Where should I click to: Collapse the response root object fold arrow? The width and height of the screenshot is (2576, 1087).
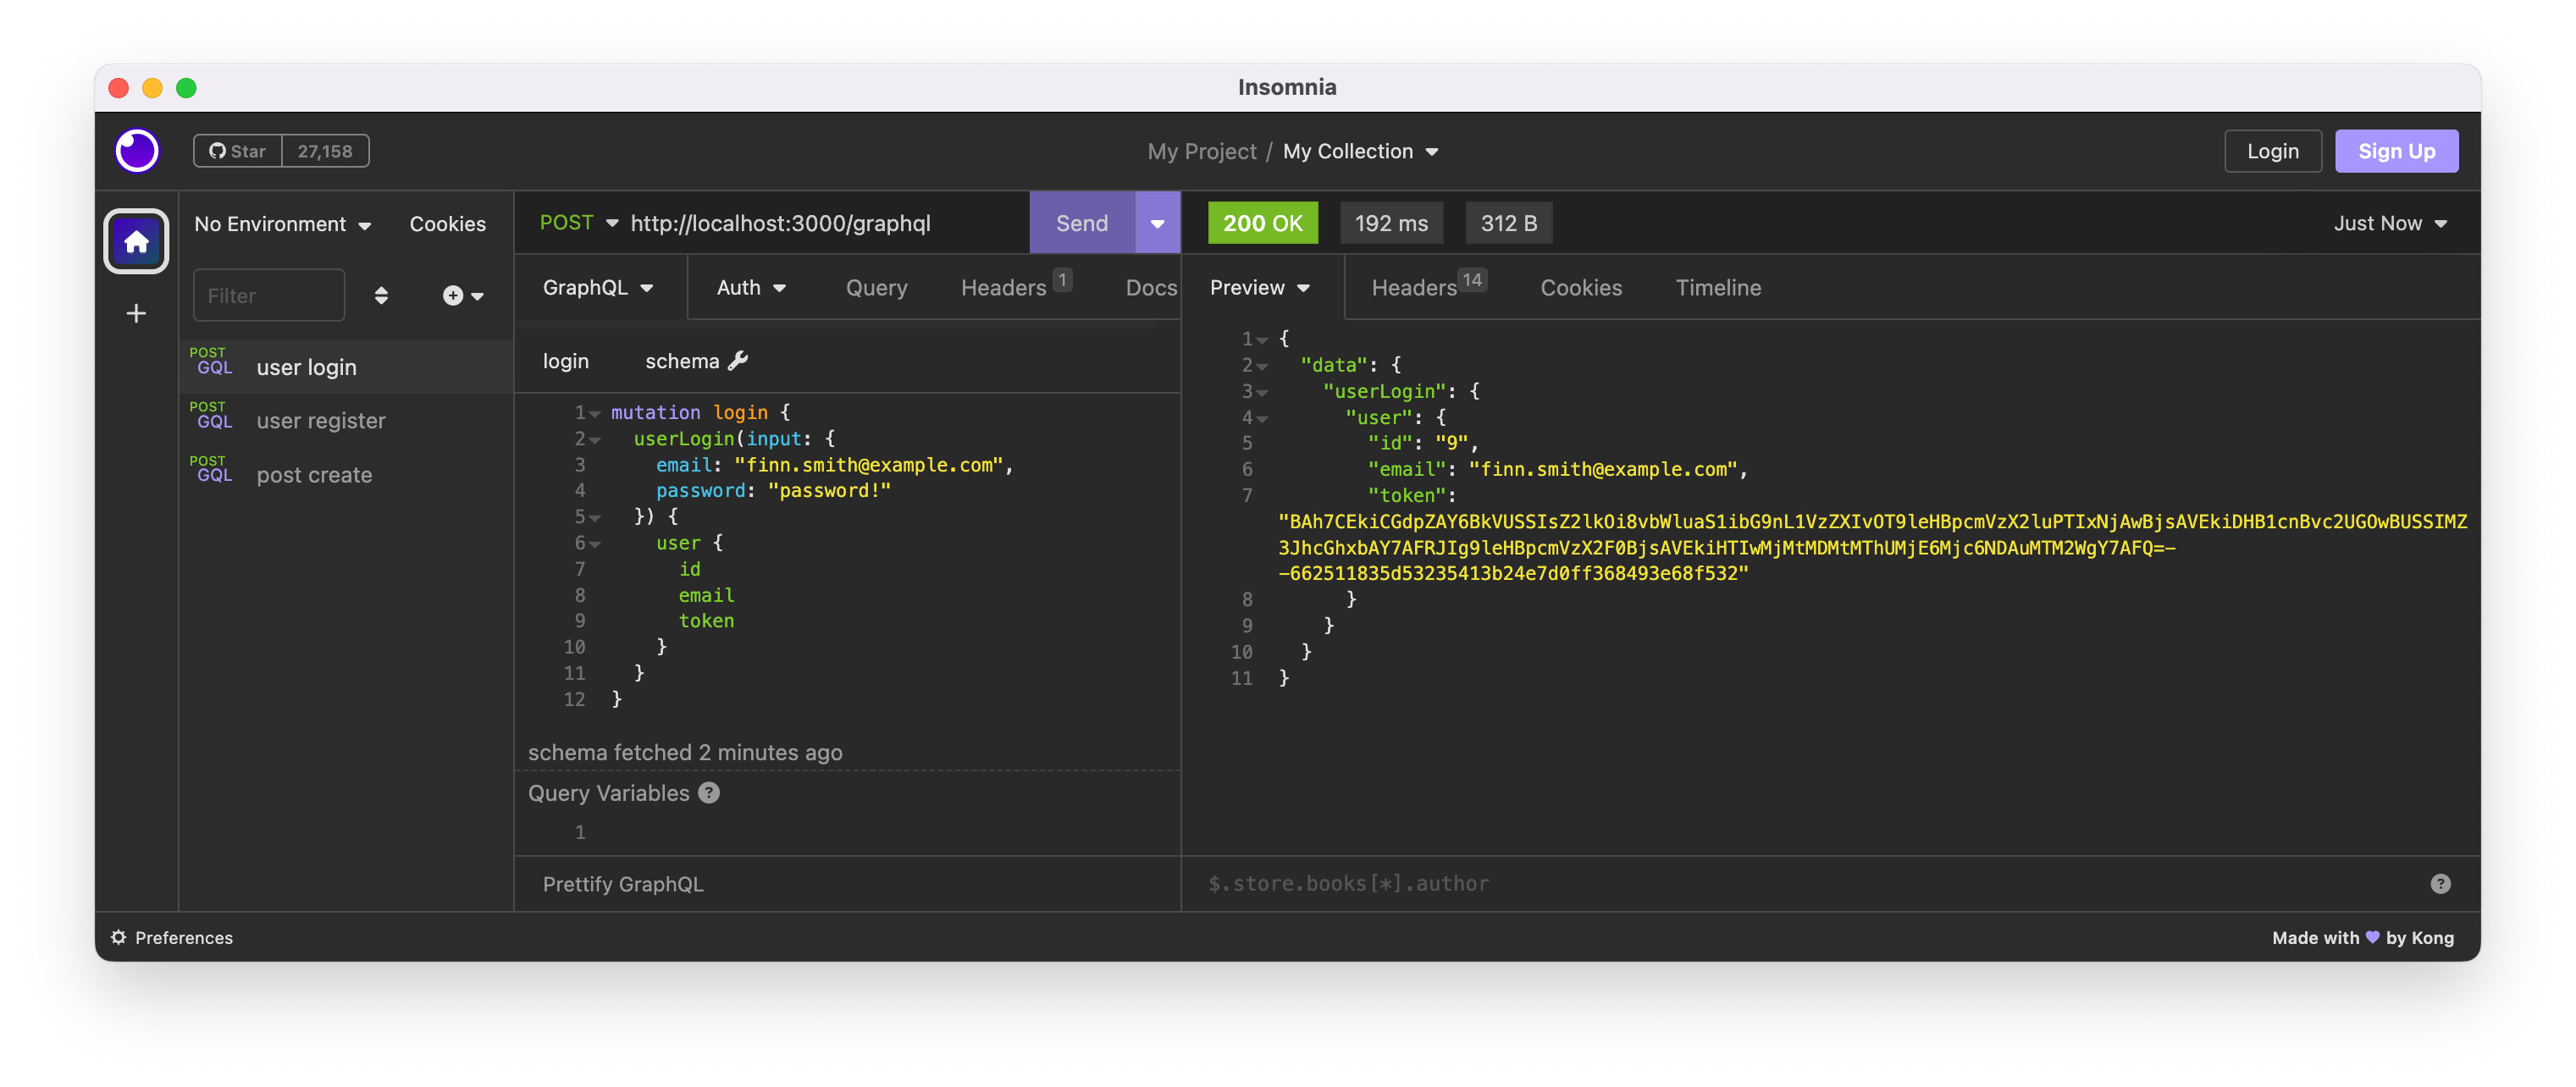1262,340
